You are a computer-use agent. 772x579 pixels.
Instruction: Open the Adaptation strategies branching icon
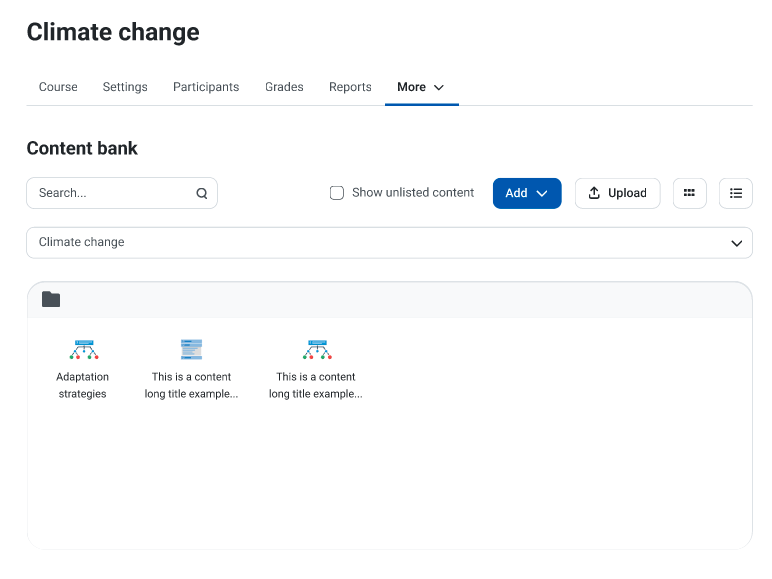[84, 350]
